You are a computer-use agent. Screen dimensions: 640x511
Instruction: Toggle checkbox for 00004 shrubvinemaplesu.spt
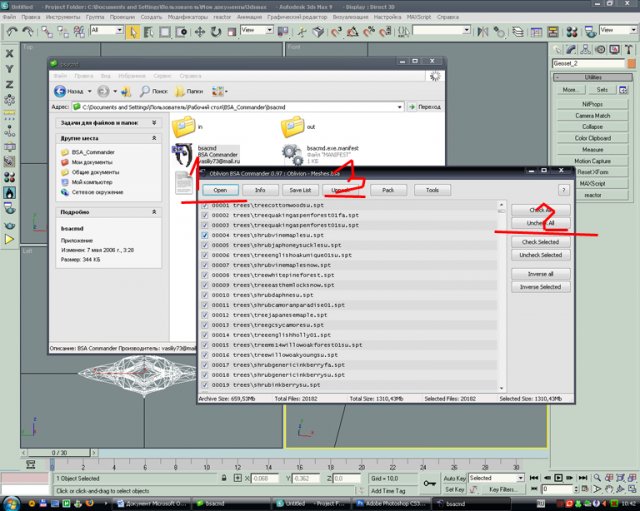coord(205,235)
